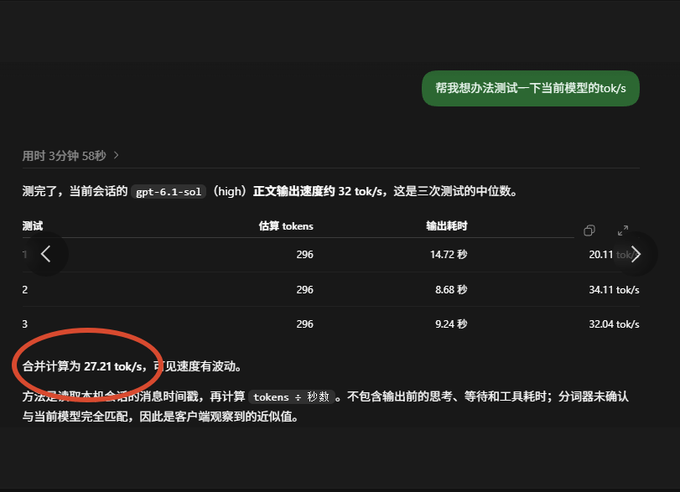The width and height of the screenshot is (680, 492).
Task: Select the 8.68 秒 table cell
Action: pyautogui.click(x=451, y=290)
